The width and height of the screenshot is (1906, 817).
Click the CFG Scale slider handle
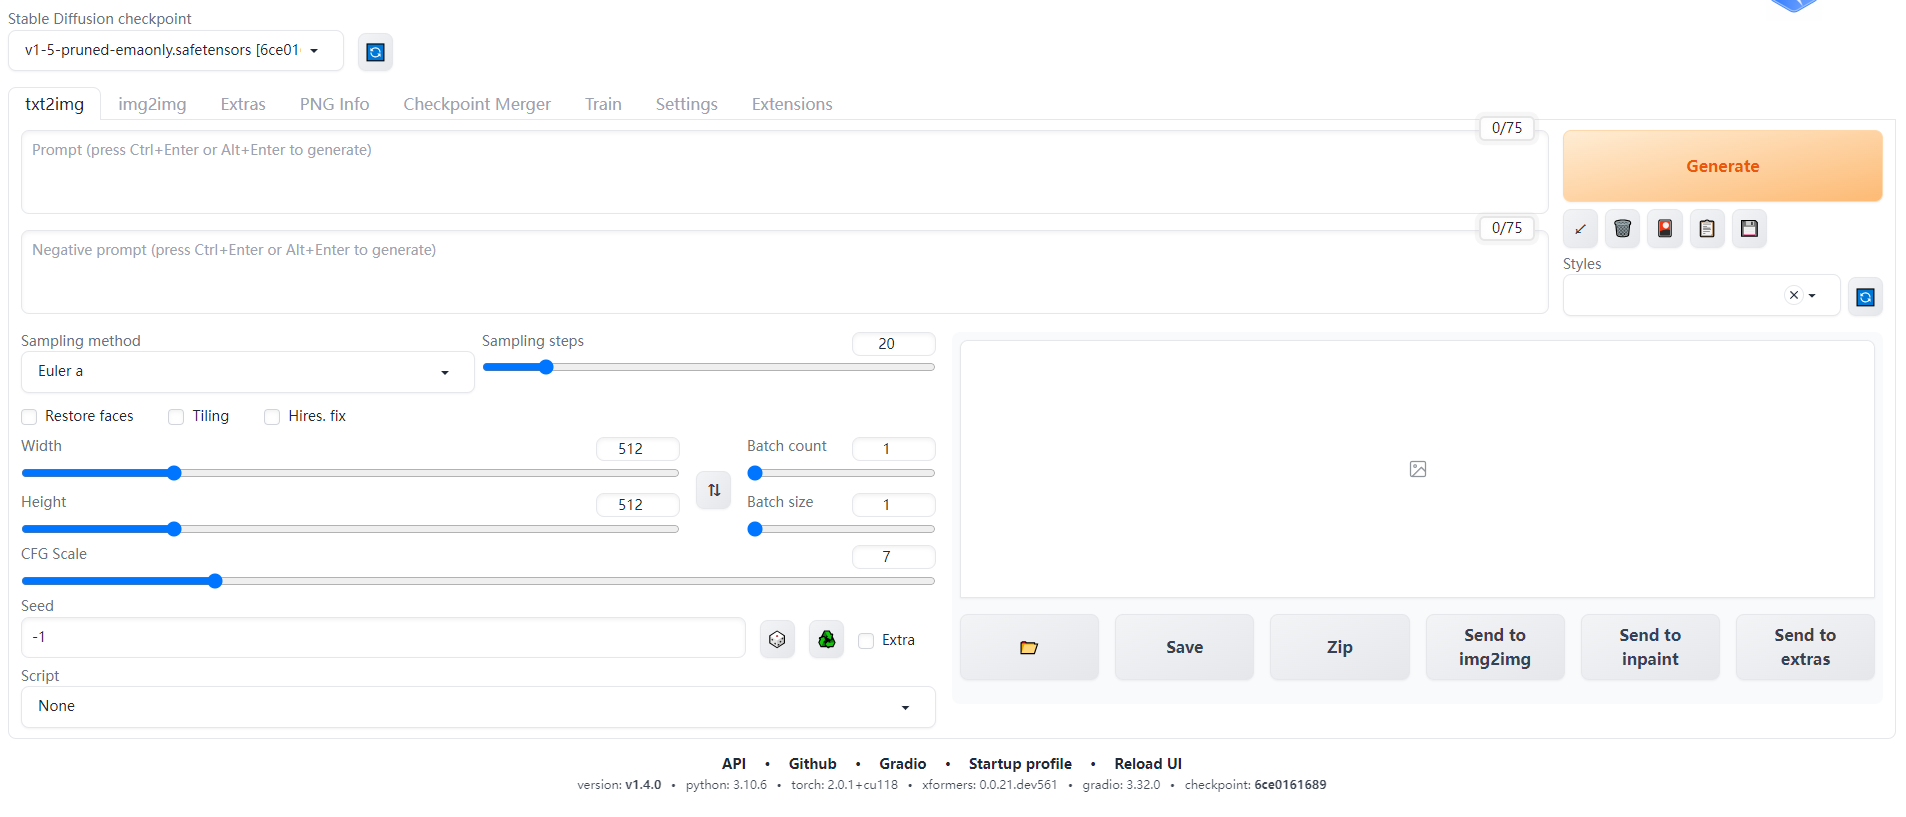tap(215, 581)
